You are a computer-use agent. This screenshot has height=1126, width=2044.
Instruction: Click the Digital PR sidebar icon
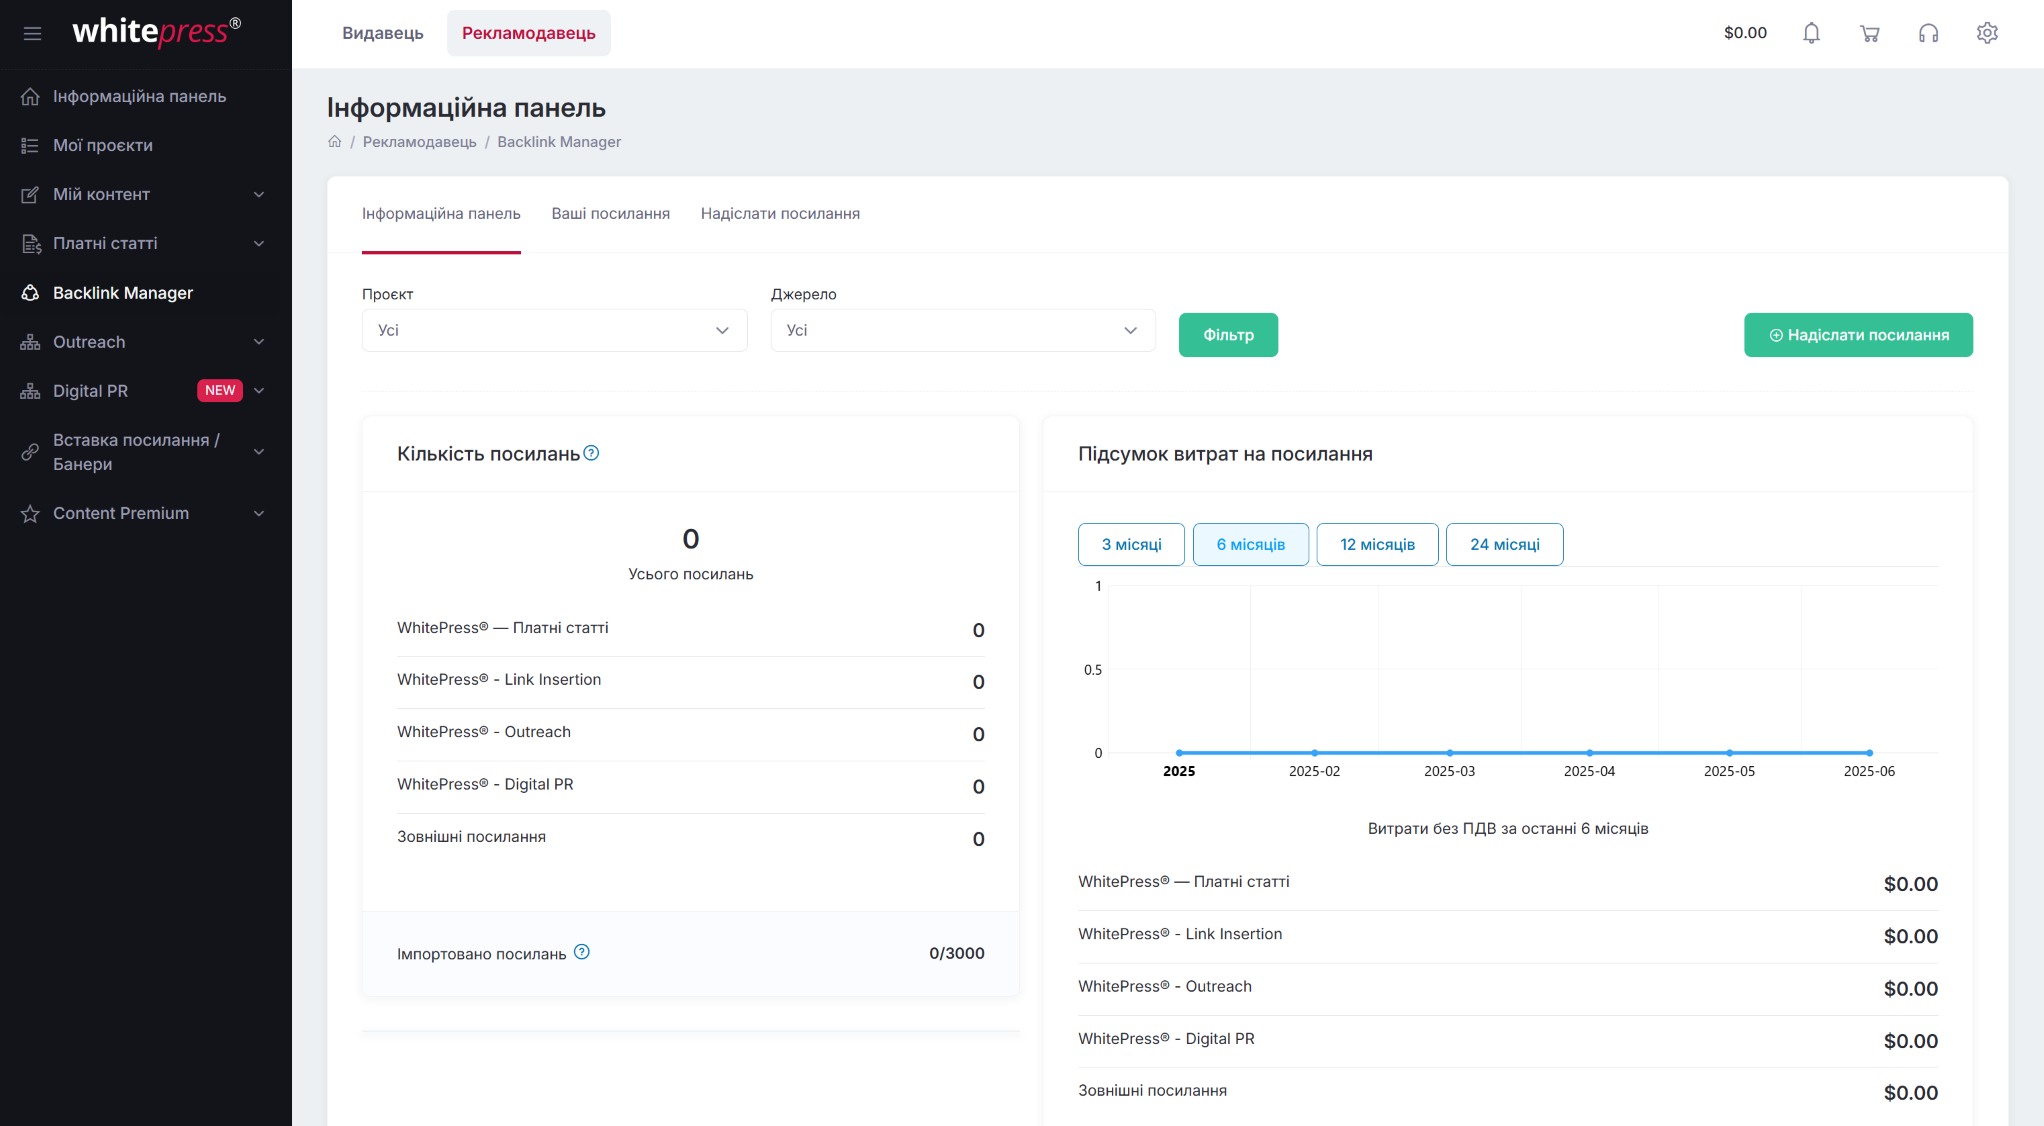click(x=30, y=390)
